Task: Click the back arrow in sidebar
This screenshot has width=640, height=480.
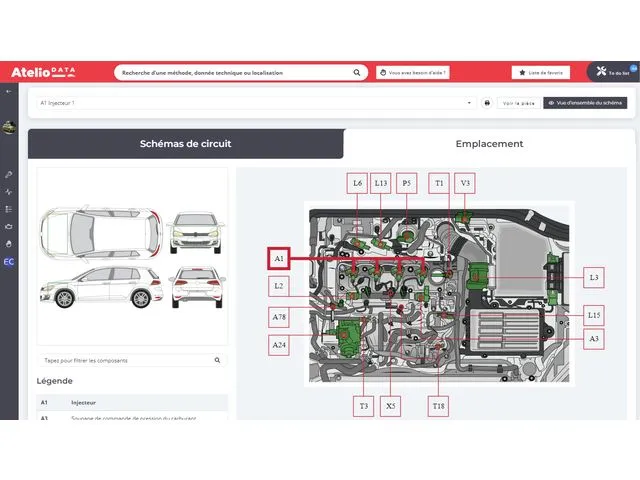Action: tap(9, 91)
